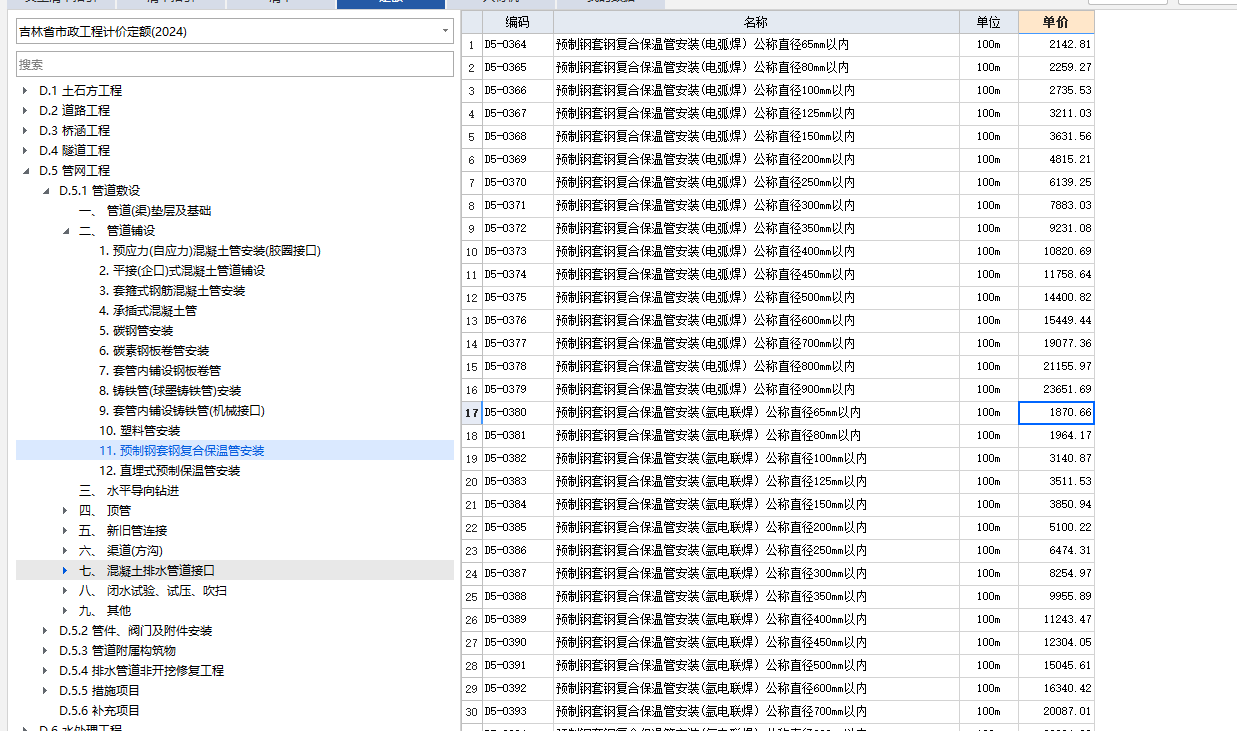Select 6. 碳素钢板卷管安装 item
Screen dimensions: 1237x731
154,351
